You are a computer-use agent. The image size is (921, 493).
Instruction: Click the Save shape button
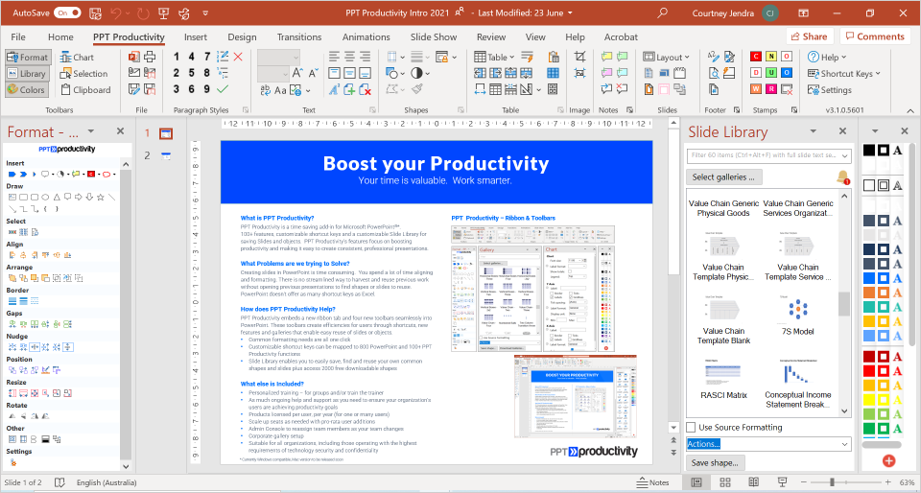point(714,462)
